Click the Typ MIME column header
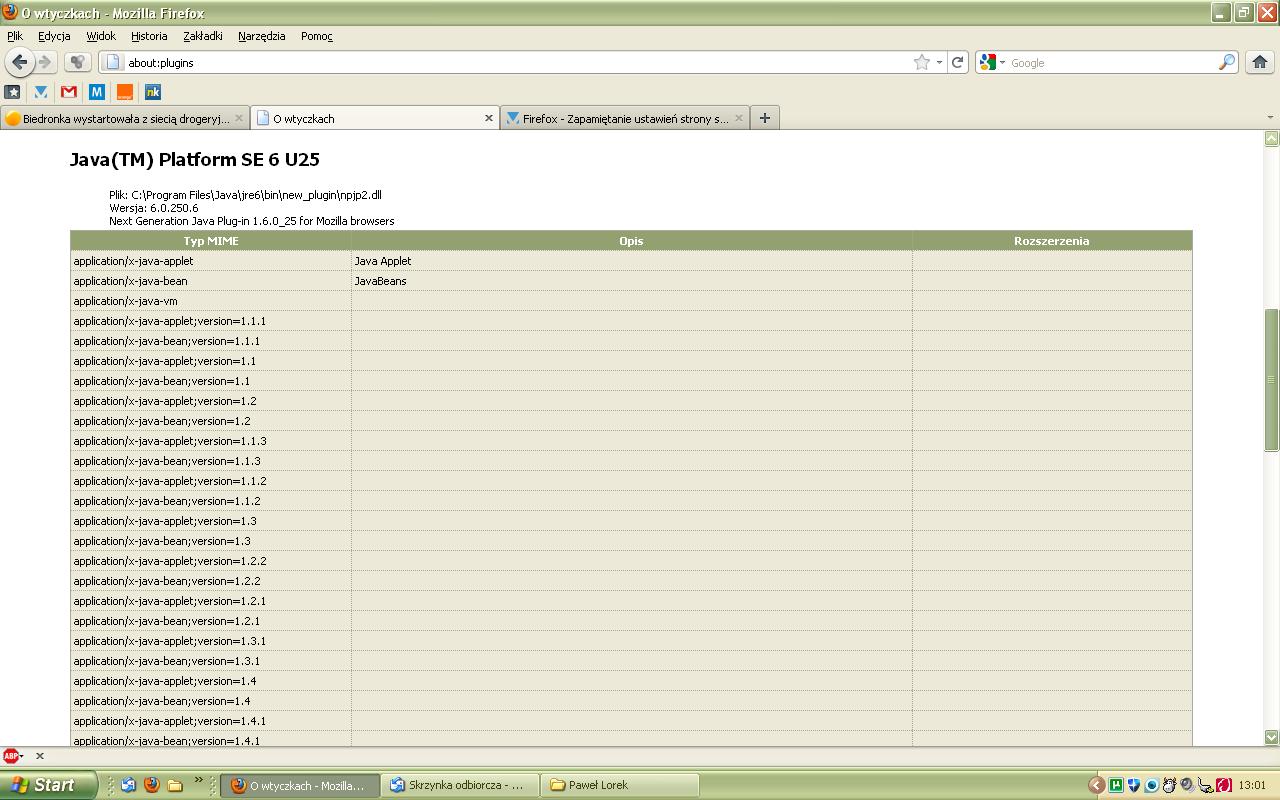Image resolution: width=1280 pixels, height=800 pixels. [211, 241]
